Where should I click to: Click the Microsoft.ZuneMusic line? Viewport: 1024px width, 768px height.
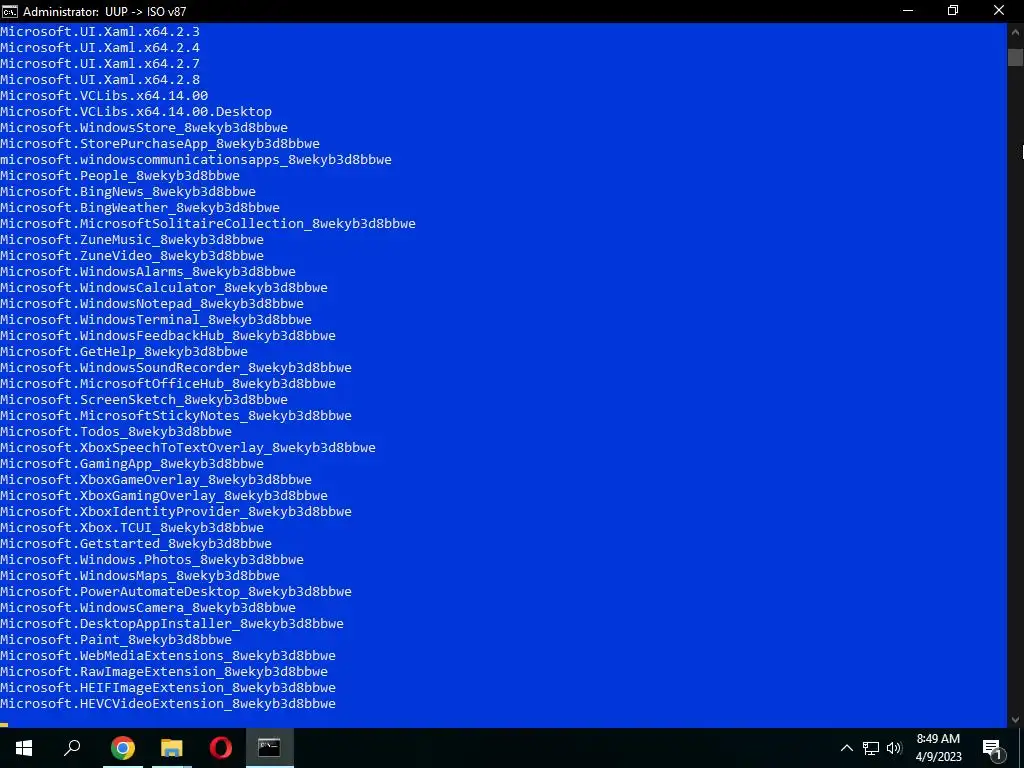[132, 240]
